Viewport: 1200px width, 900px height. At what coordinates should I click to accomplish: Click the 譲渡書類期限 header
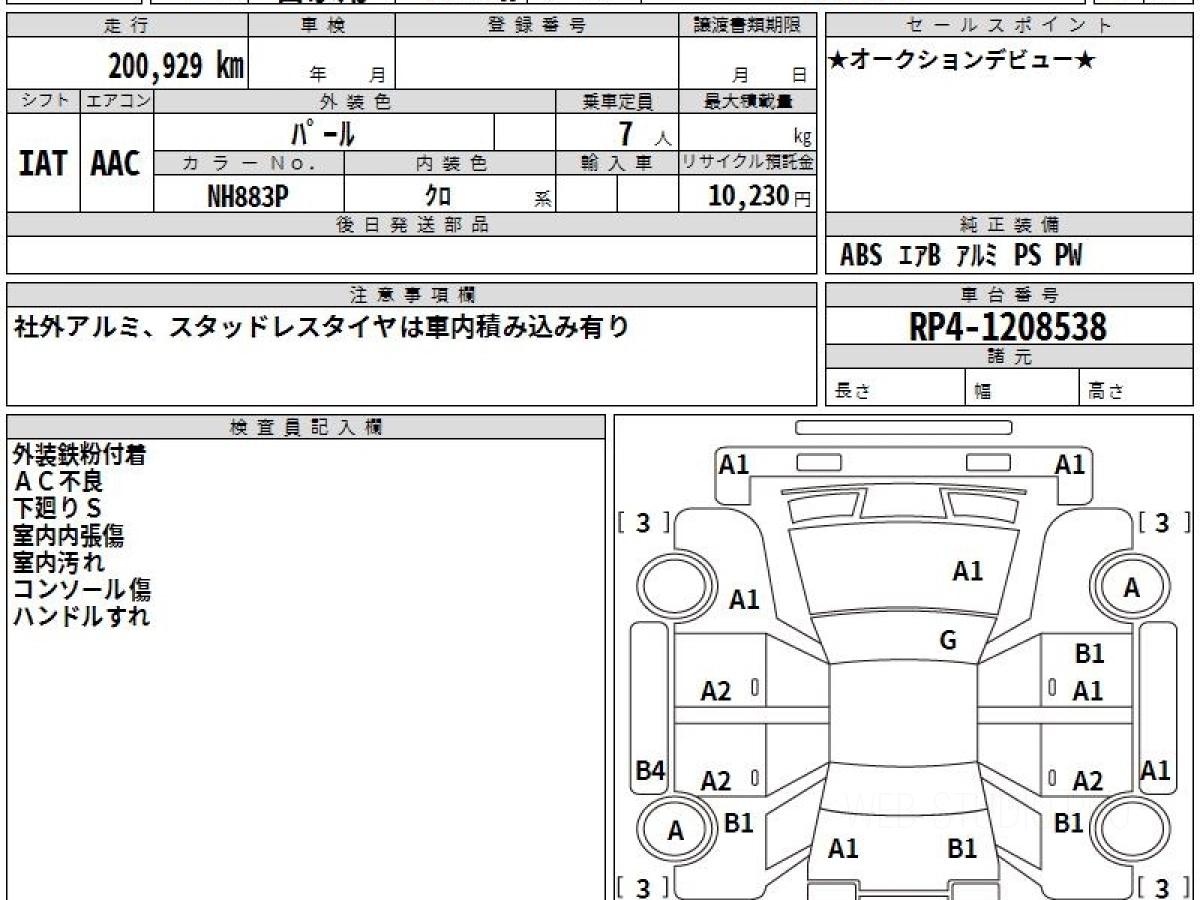[747, 26]
